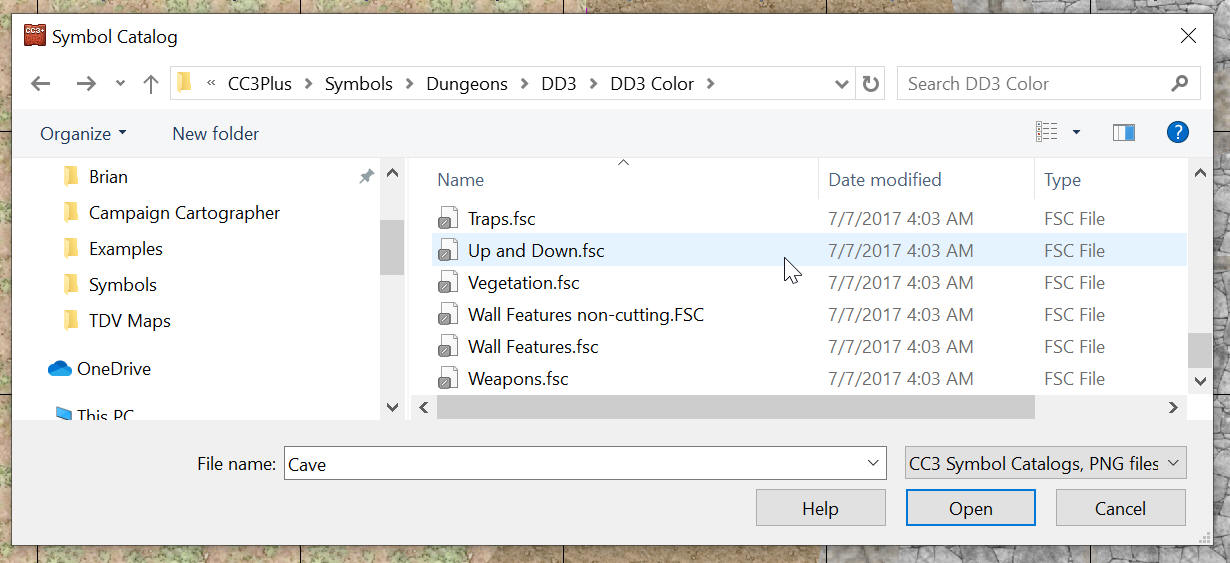Screen dimensions: 1230x563
Task: Expand chevron after DD3 Color breadcrumb
Action: coord(711,84)
